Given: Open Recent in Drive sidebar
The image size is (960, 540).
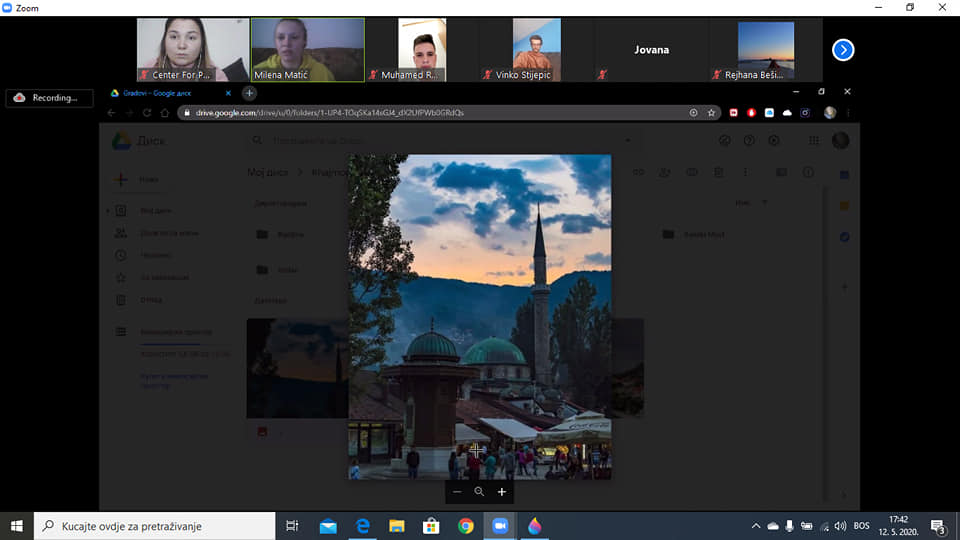Looking at the screenshot, I should click(x=144, y=255).
